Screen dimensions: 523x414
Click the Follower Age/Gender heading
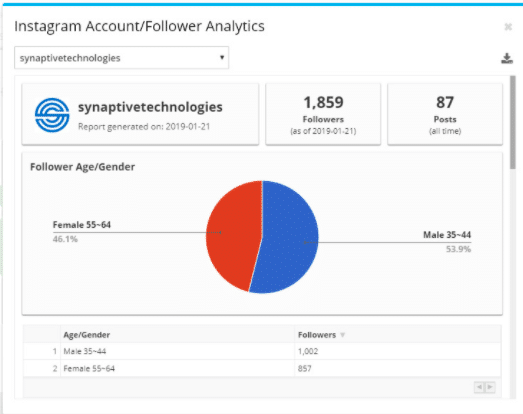point(82,166)
